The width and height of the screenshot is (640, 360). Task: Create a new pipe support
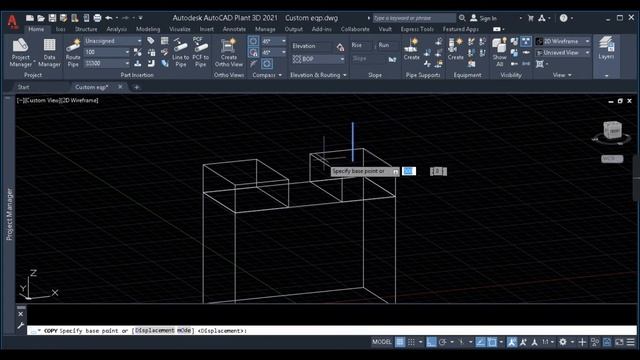pyautogui.click(x=411, y=49)
